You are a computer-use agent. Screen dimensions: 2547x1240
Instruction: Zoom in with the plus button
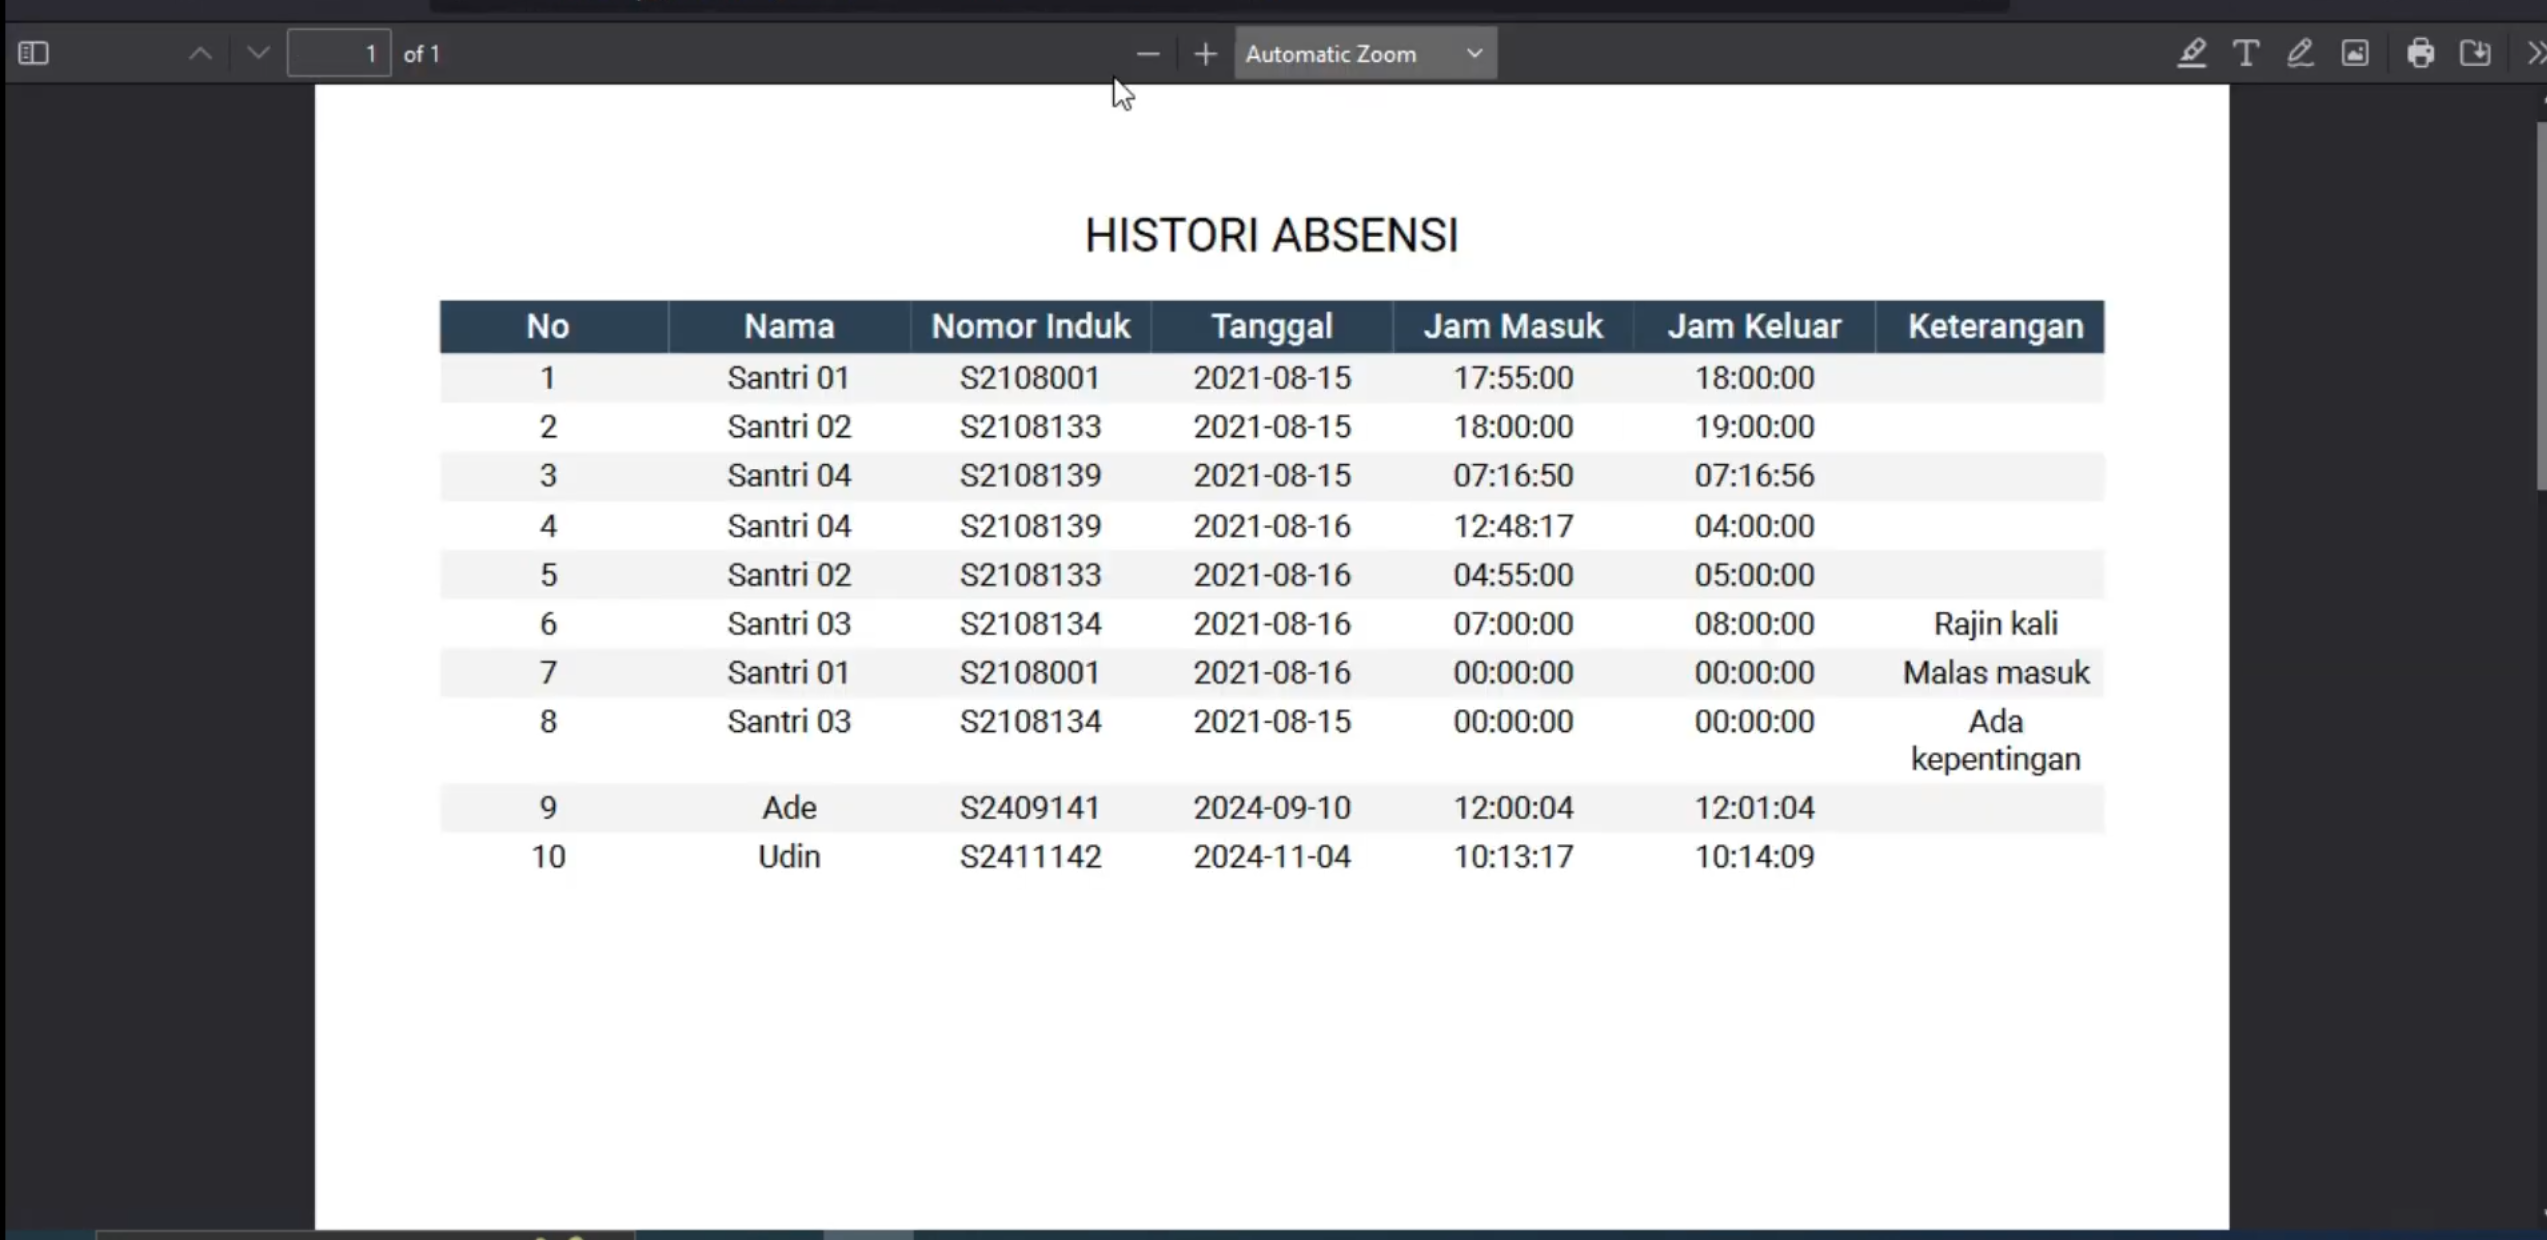1205,54
